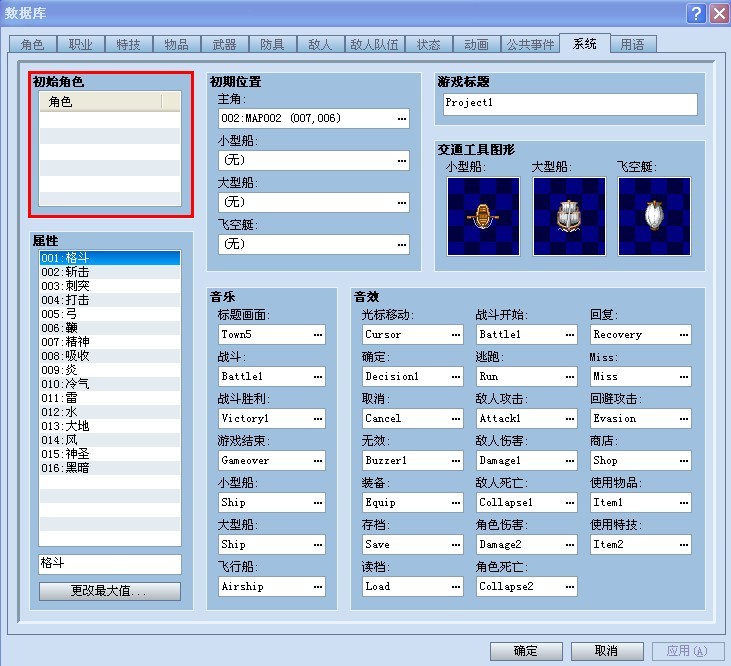The width and height of the screenshot is (731, 666).
Task: Switch to the 角色 tab
Action: pyautogui.click(x=32, y=44)
